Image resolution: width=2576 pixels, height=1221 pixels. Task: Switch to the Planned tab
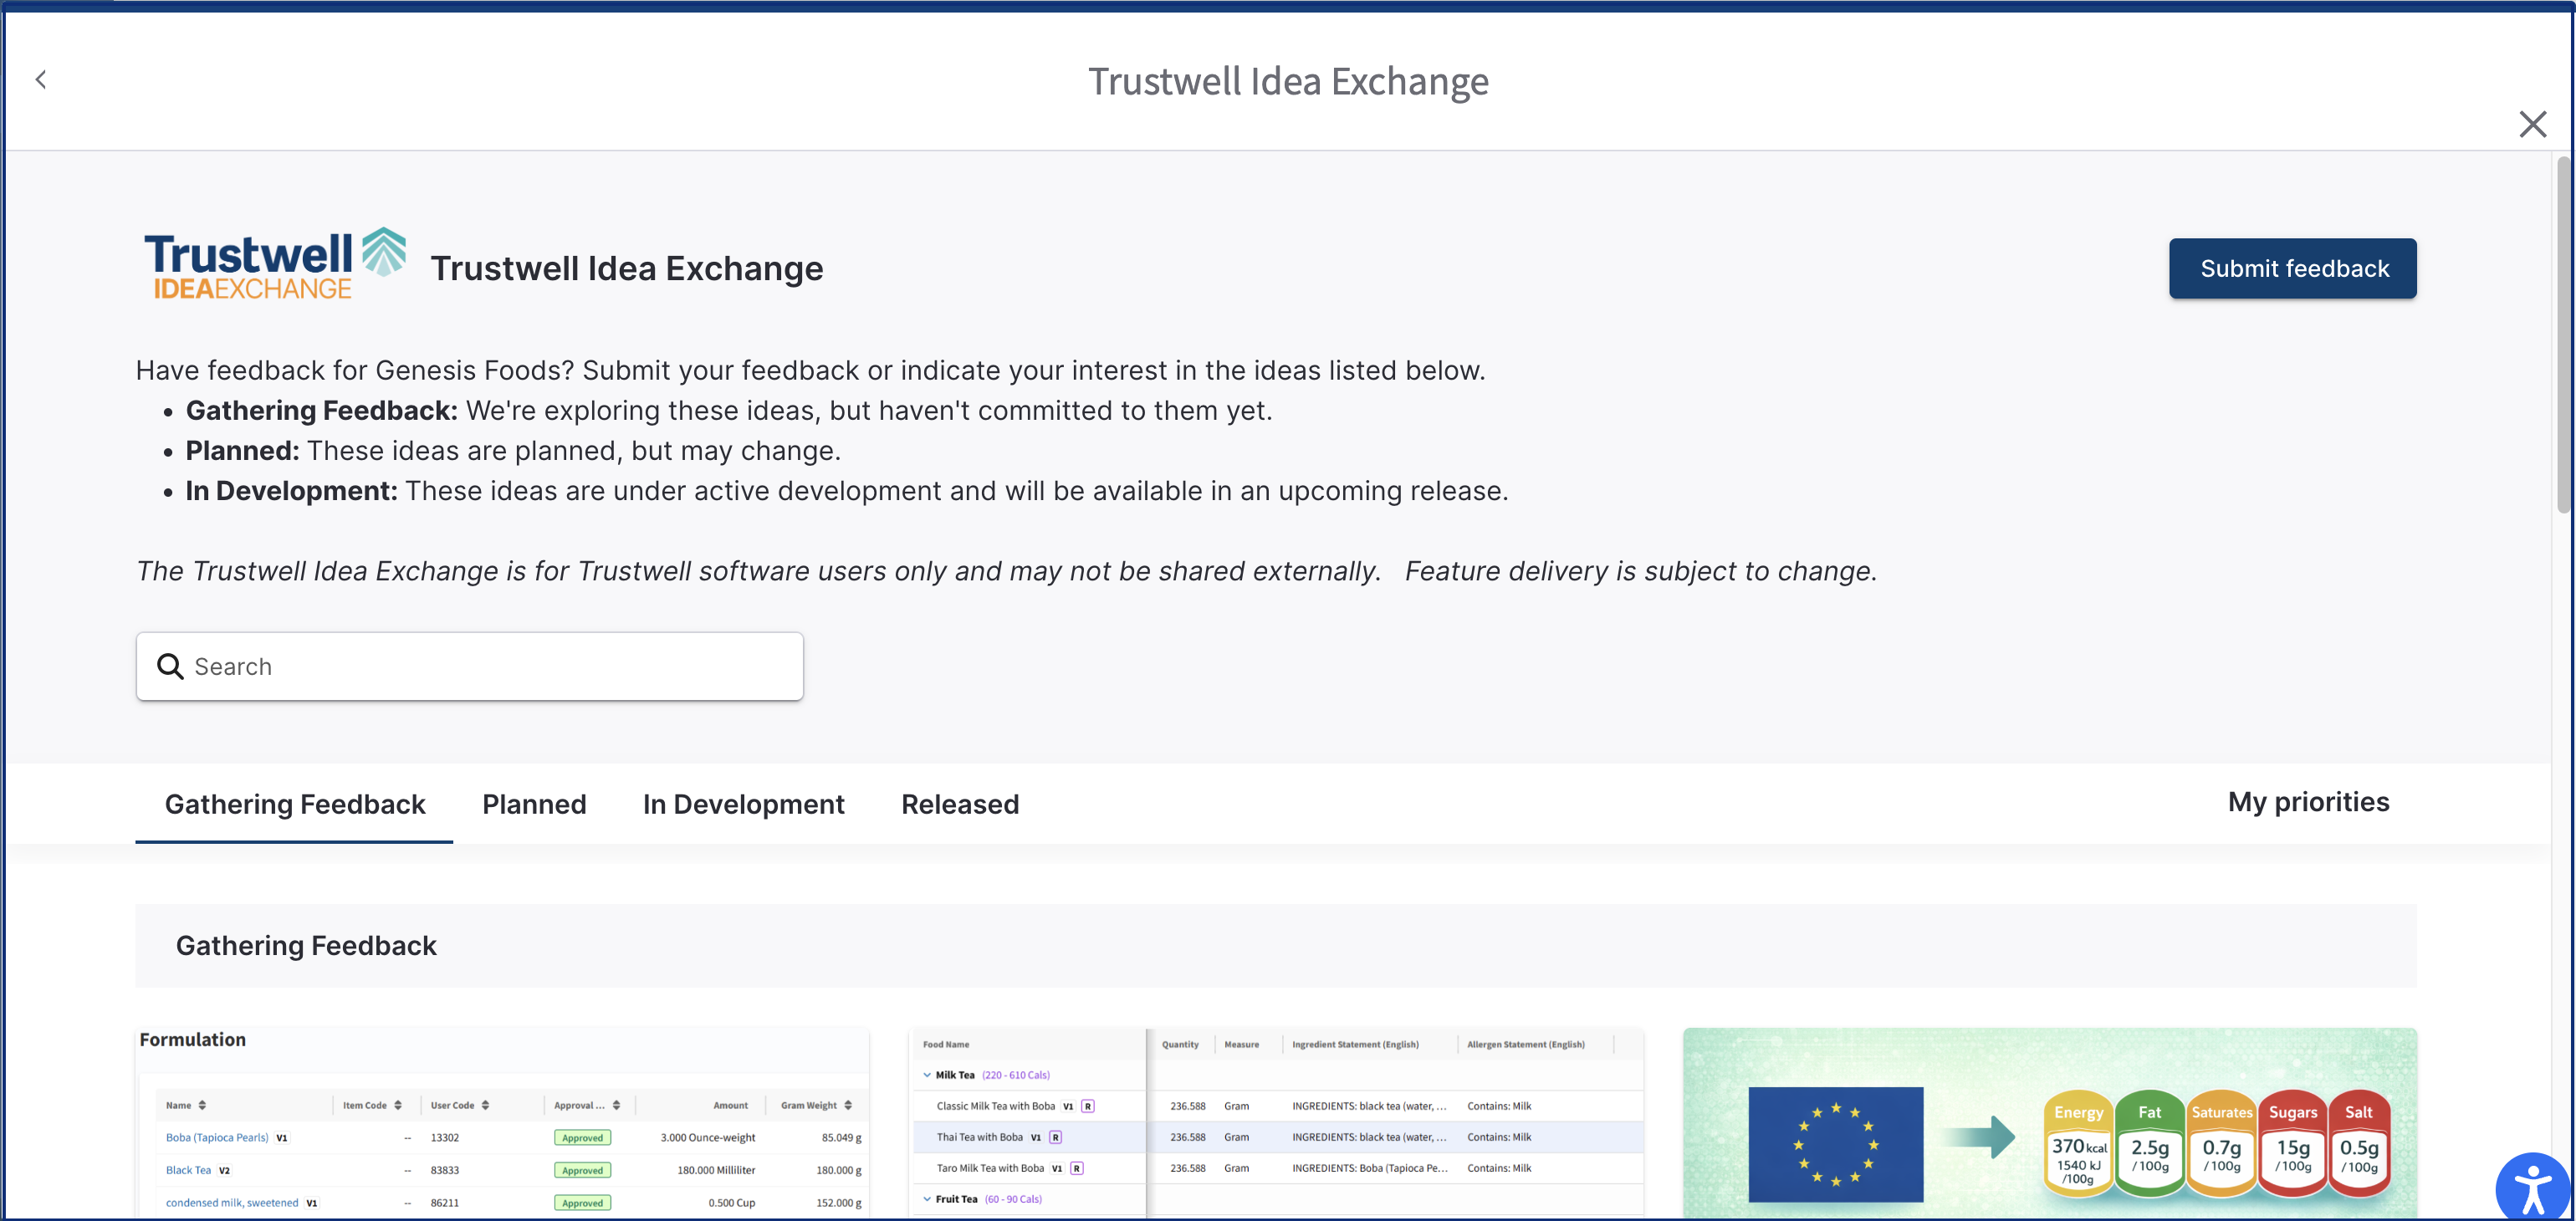click(x=534, y=805)
